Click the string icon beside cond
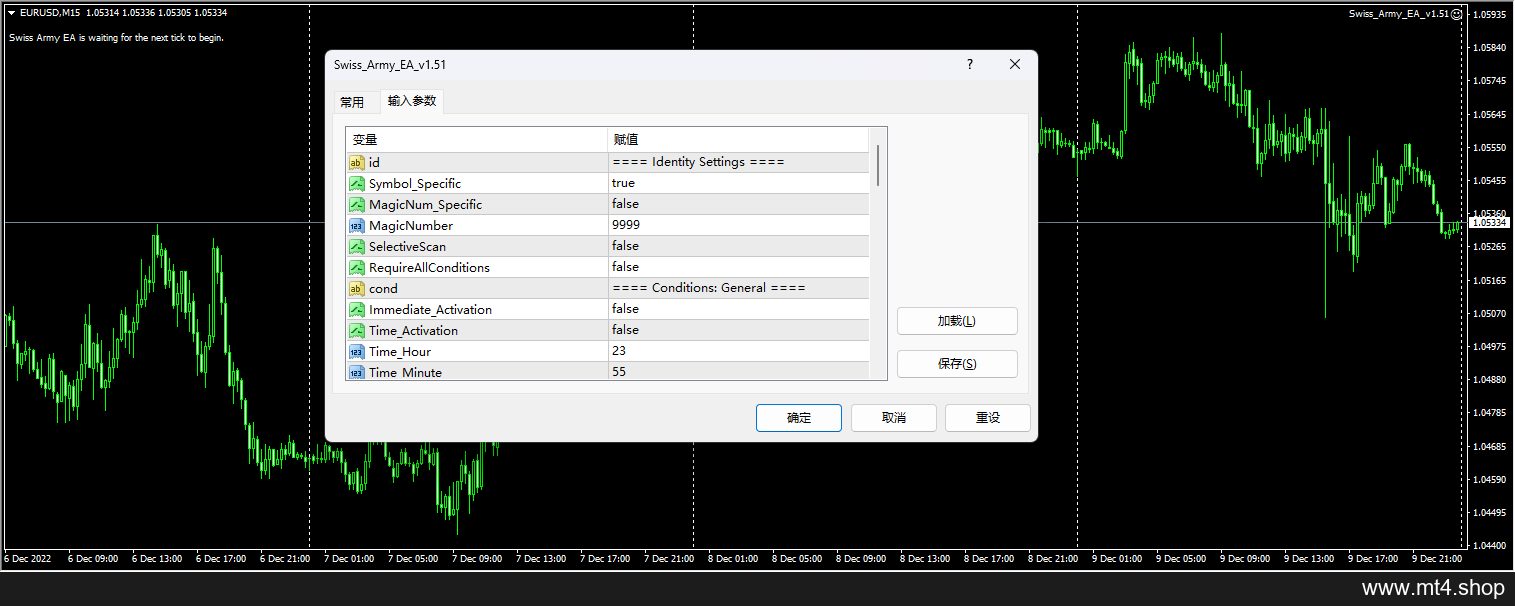 (x=356, y=288)
